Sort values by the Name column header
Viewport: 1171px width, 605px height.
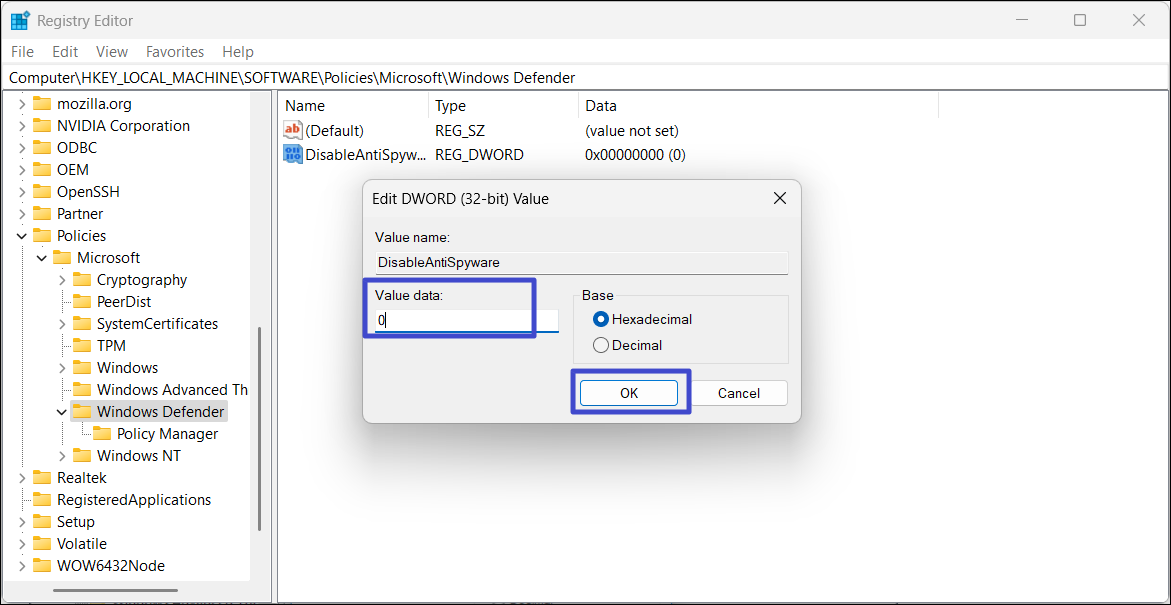[x=353, y=106]
